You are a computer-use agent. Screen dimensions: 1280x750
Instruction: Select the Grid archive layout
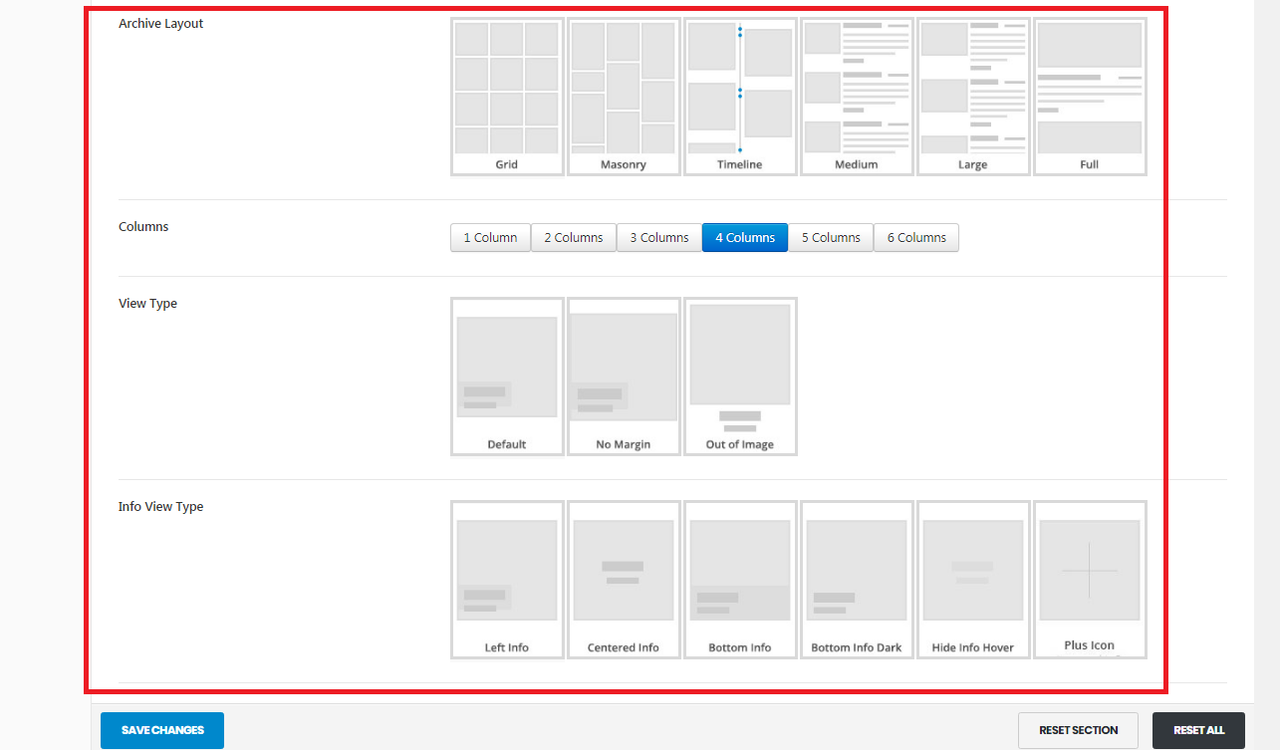[507, 96]
